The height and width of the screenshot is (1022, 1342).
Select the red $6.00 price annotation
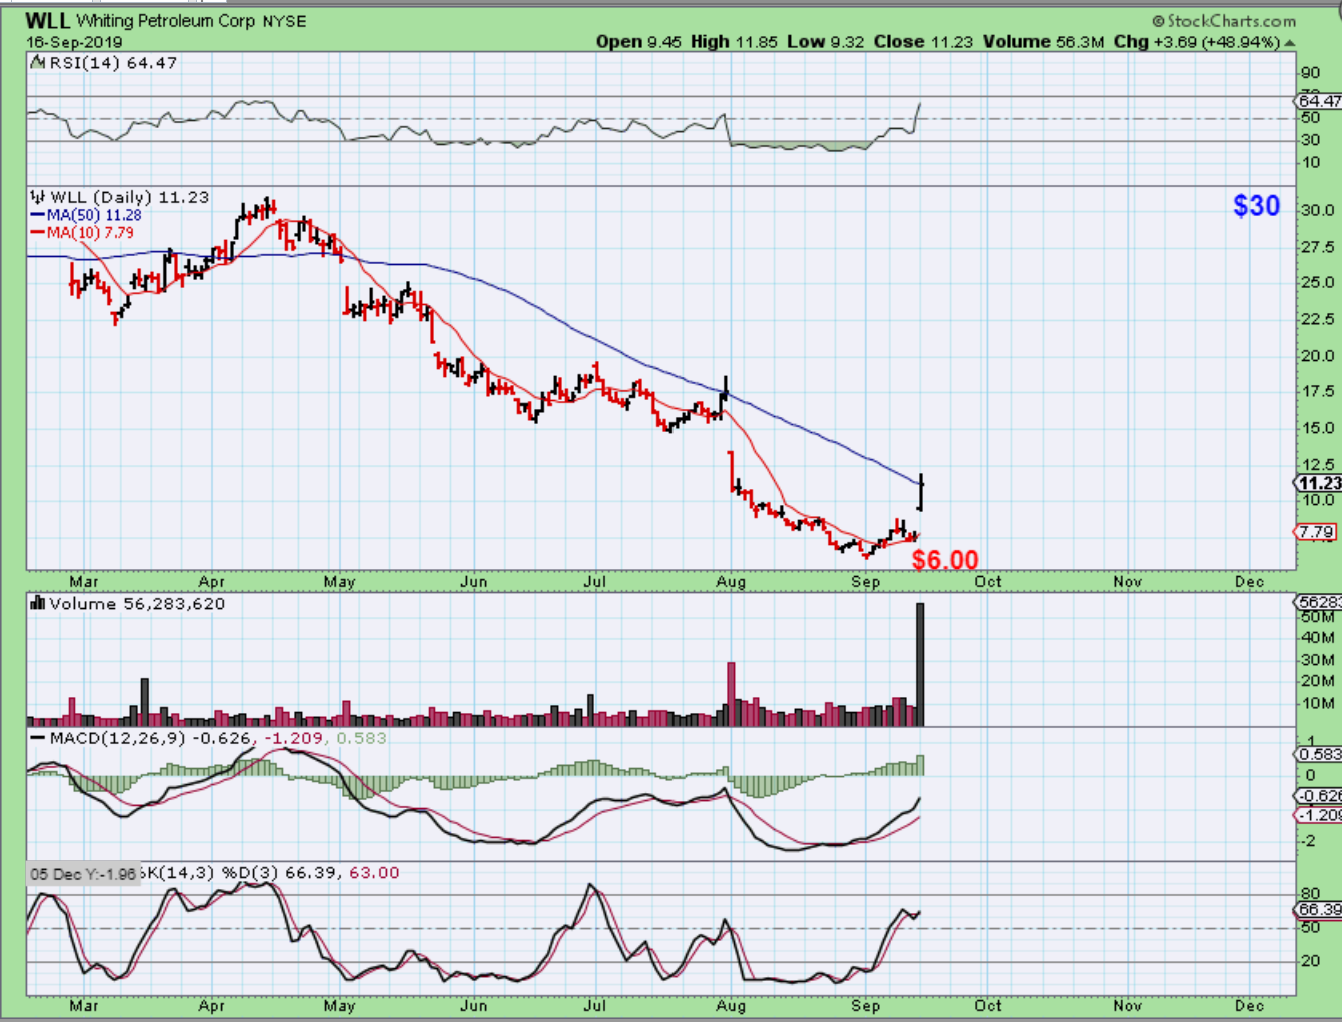click(x=944, y=559)
